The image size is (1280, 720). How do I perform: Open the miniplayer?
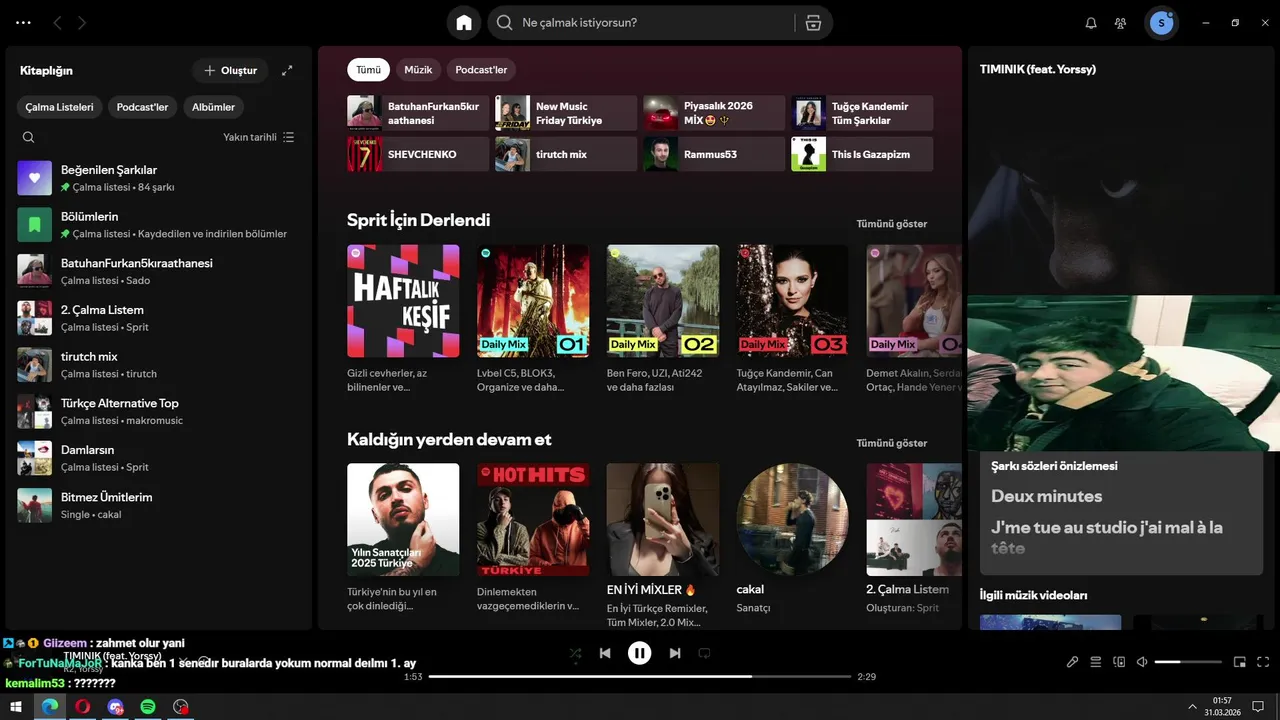click(1240, 662)
